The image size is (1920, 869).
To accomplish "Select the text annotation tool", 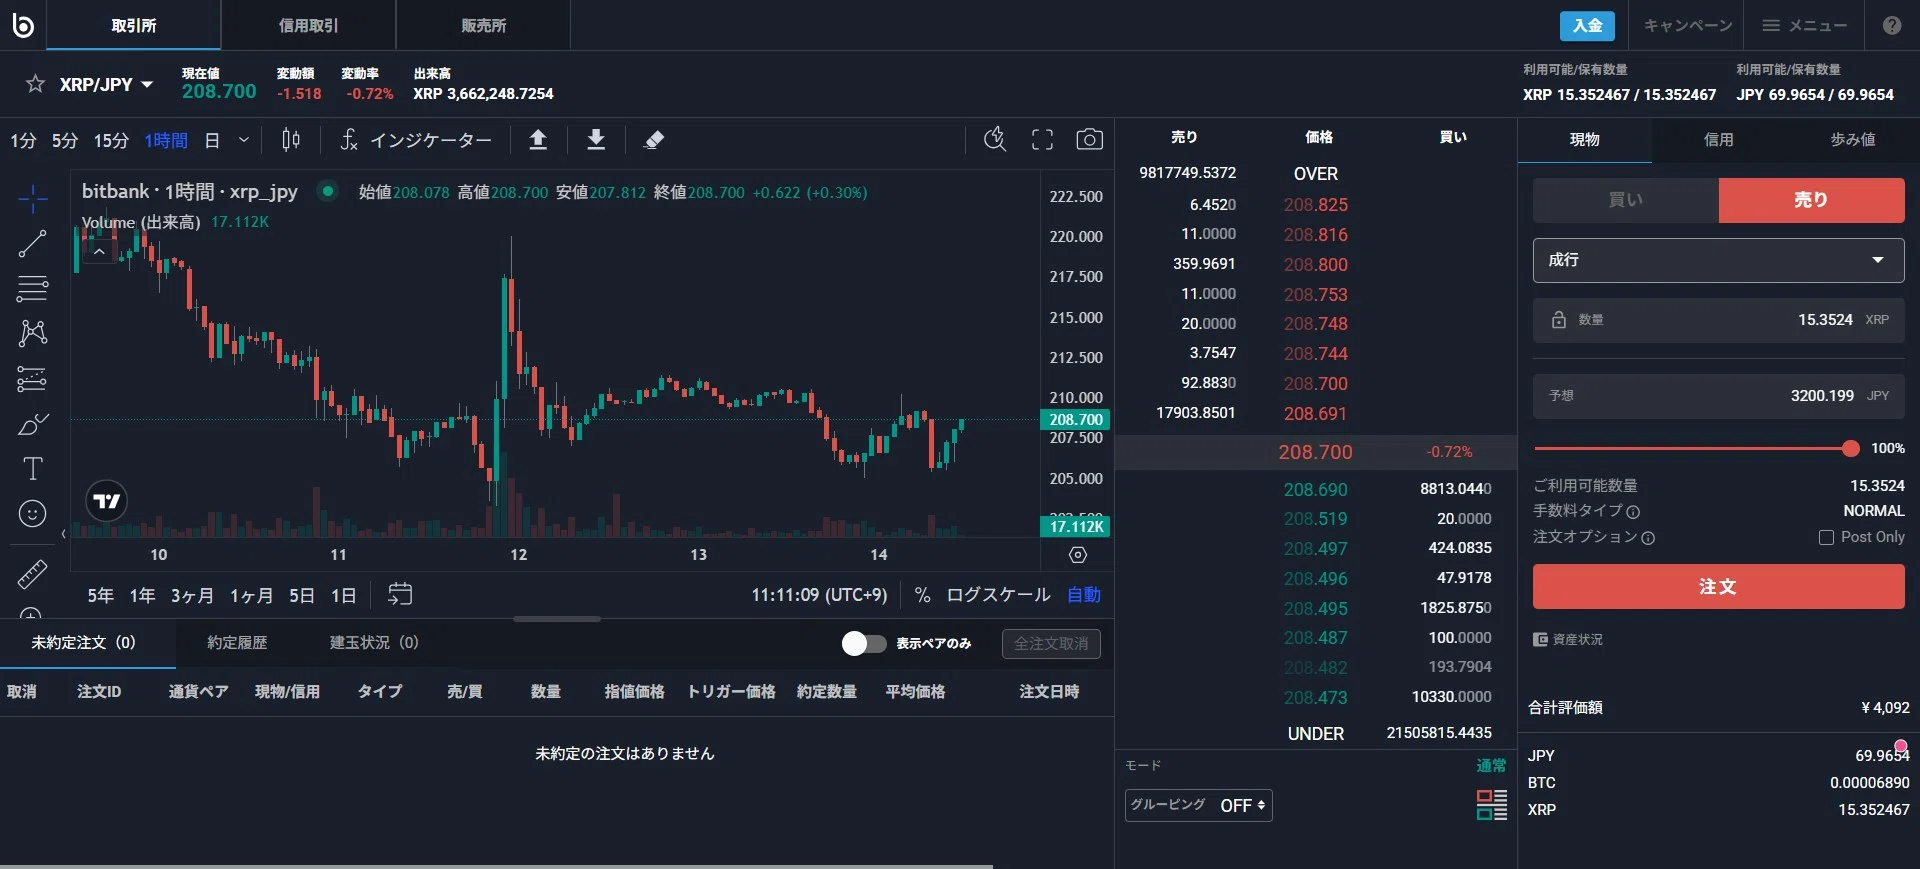I will (32, 468).
